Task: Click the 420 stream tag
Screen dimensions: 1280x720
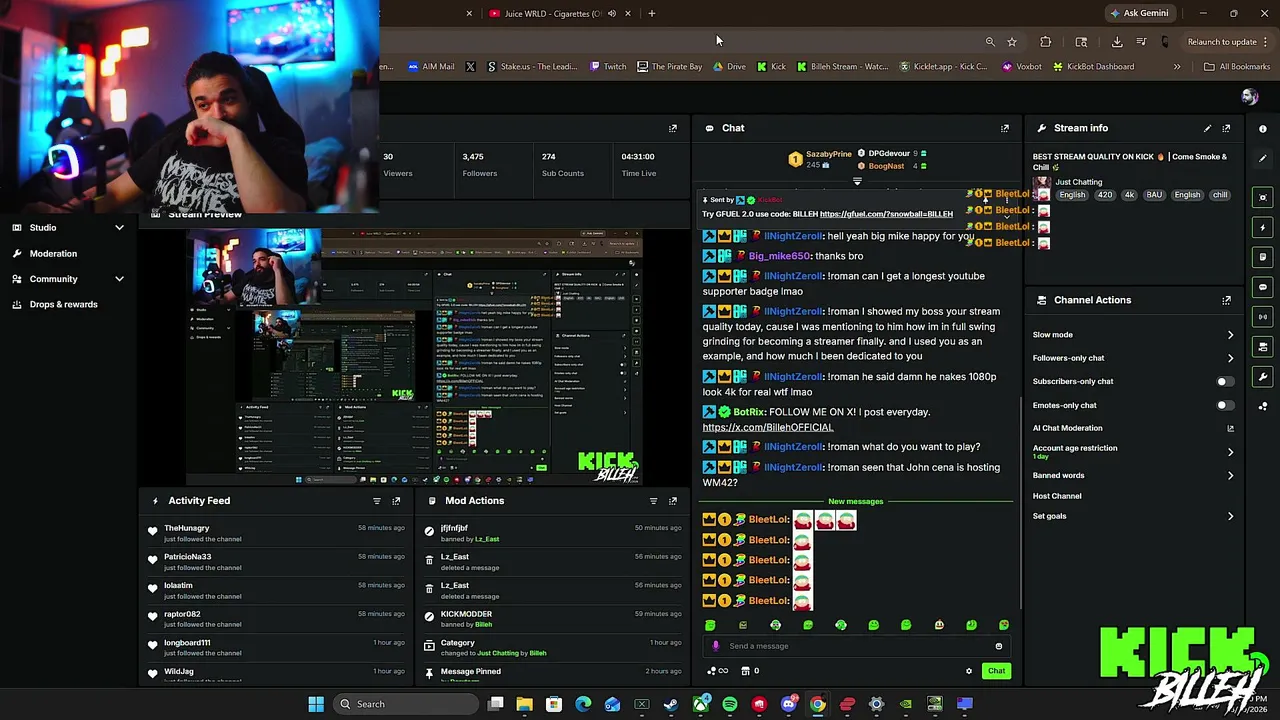Action: click(1104, 195)
